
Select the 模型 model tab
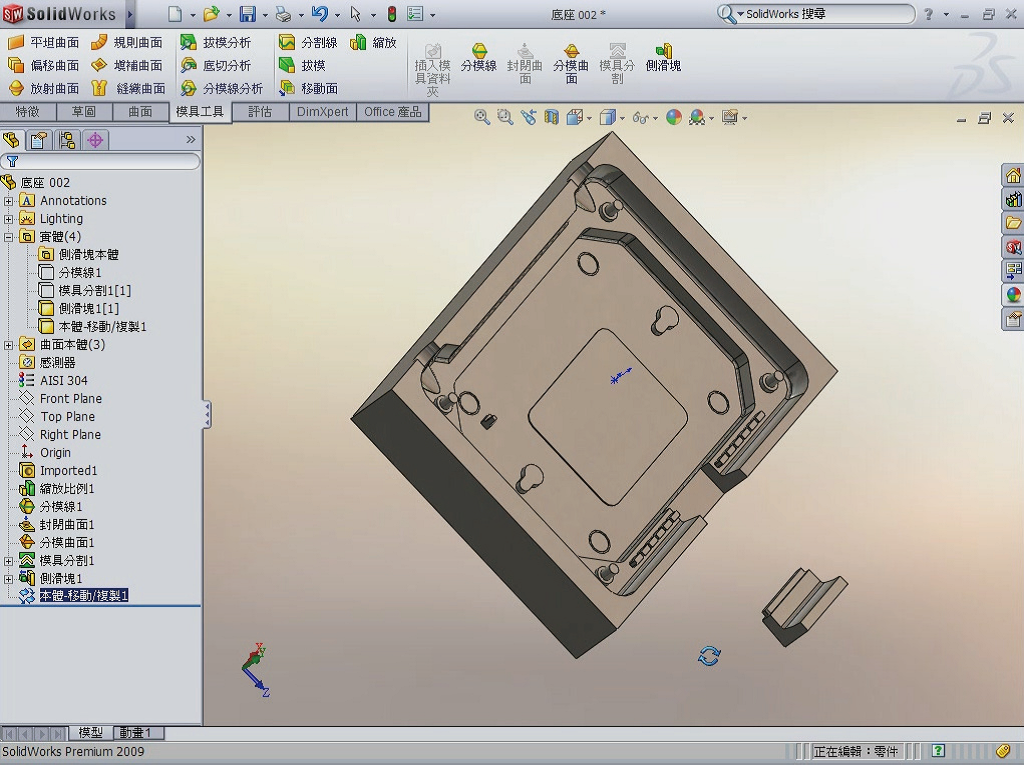91,733
